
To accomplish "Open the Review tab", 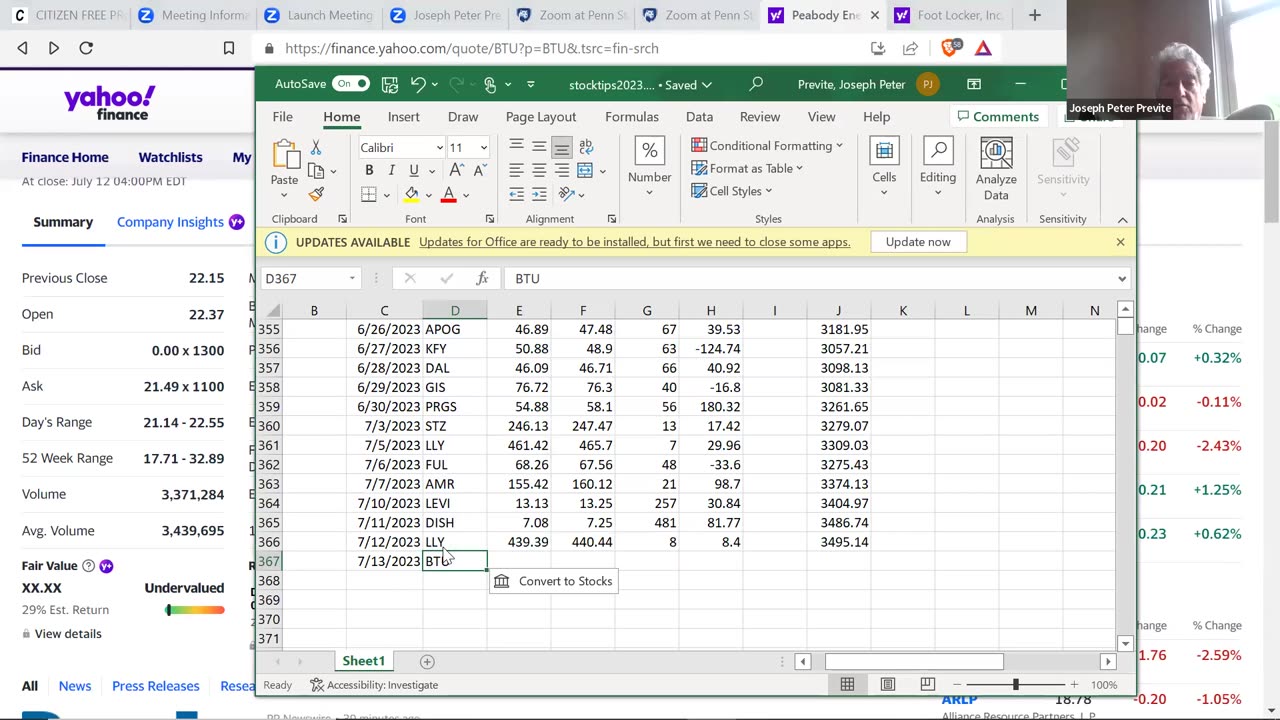I will coord(760,117).
